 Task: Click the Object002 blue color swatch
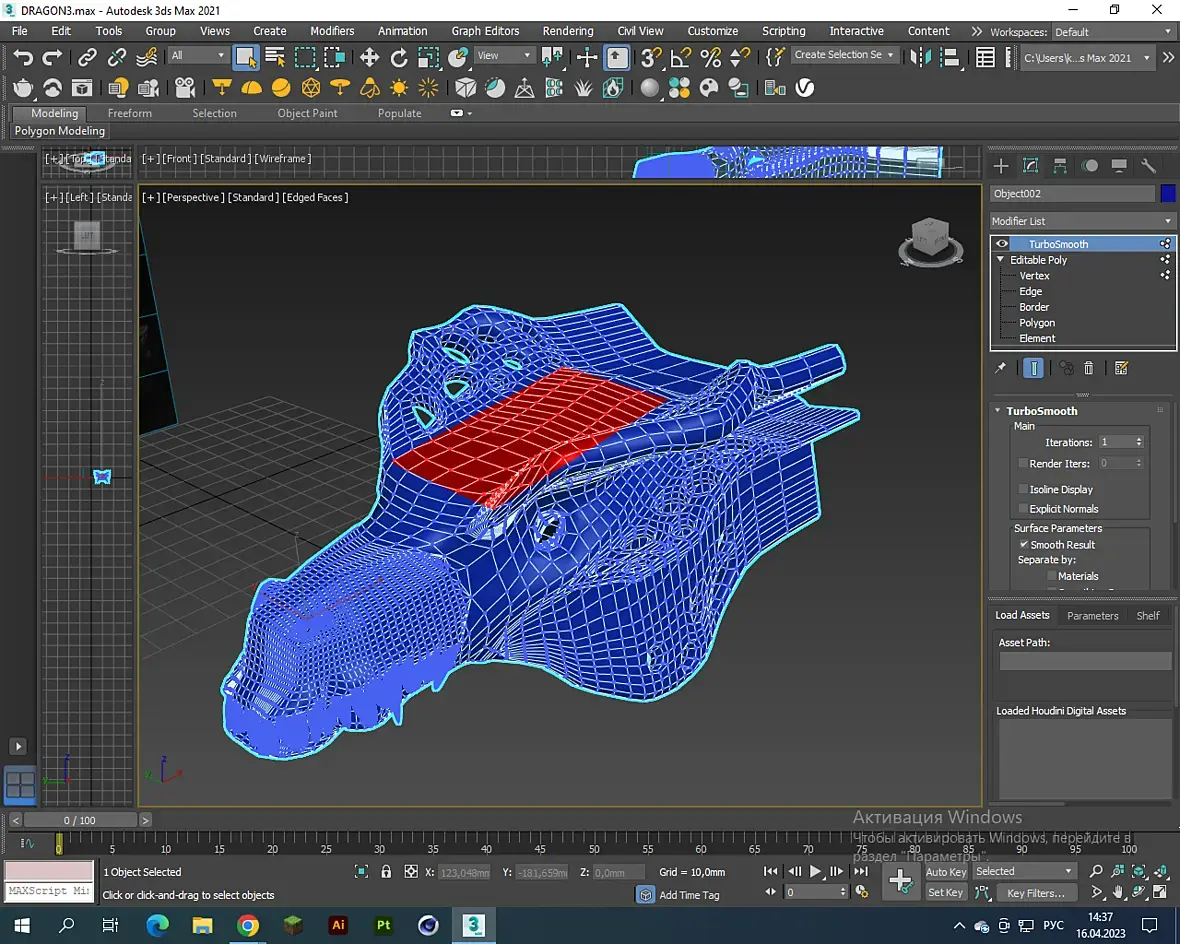[x=1168, y=193]
